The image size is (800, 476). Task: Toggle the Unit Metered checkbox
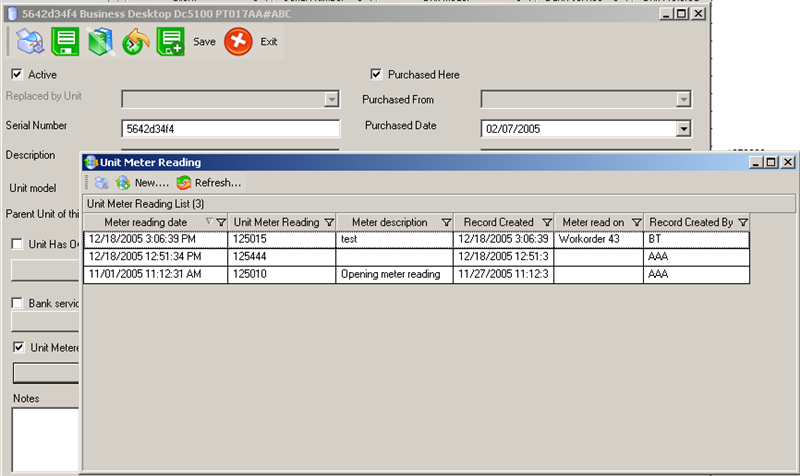tap(19, 348)
